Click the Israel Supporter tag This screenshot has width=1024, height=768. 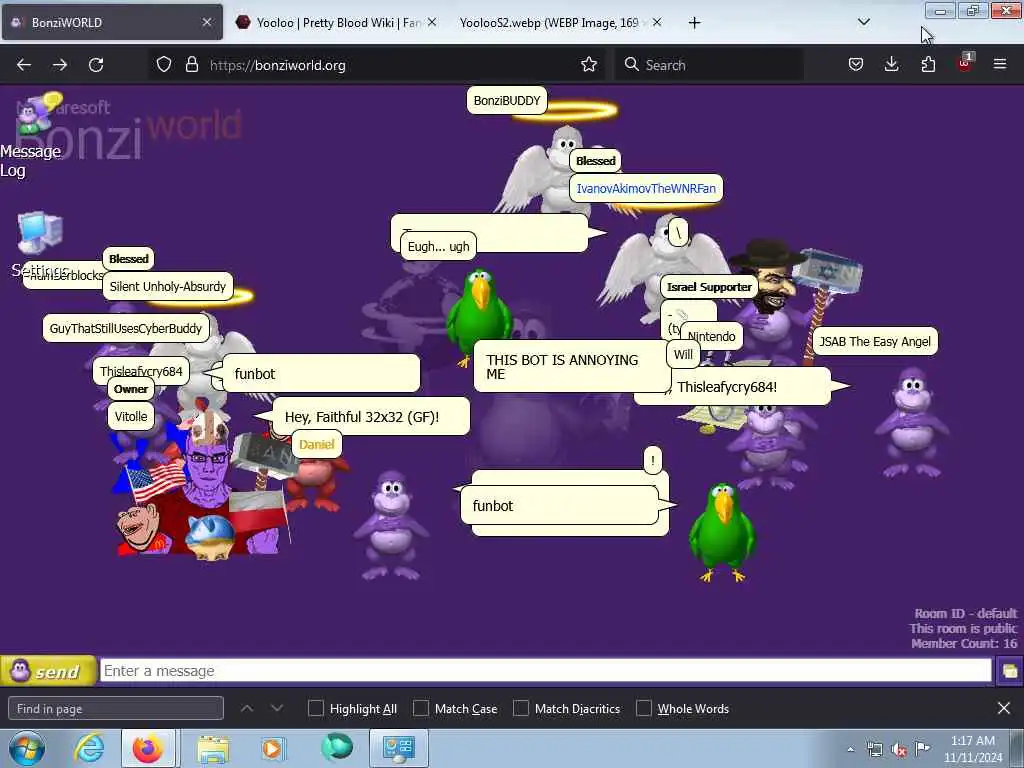709,287
